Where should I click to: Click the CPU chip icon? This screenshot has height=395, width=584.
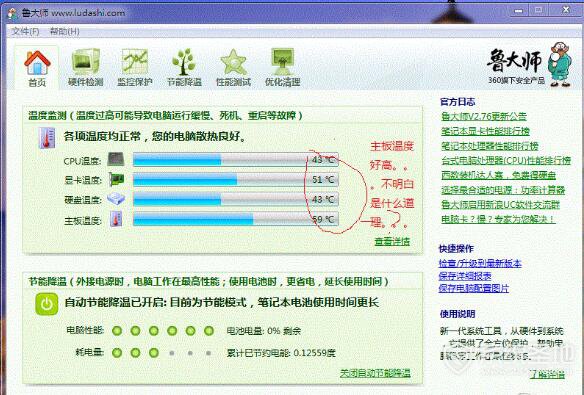tap(116, 159)
